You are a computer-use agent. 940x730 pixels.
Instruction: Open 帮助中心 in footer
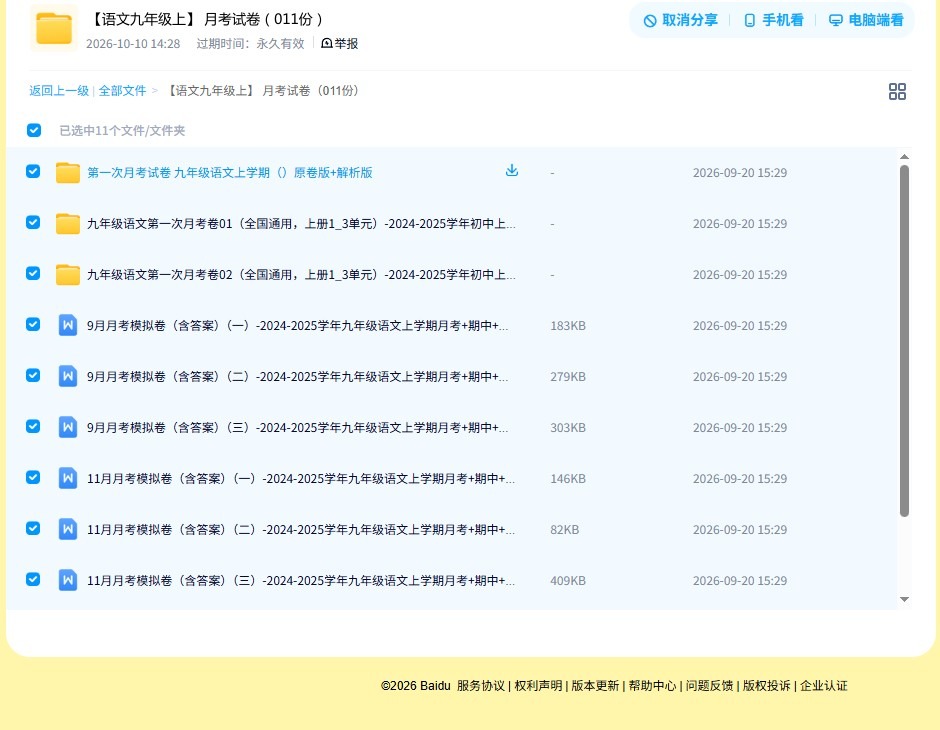[x=652, y=685]
